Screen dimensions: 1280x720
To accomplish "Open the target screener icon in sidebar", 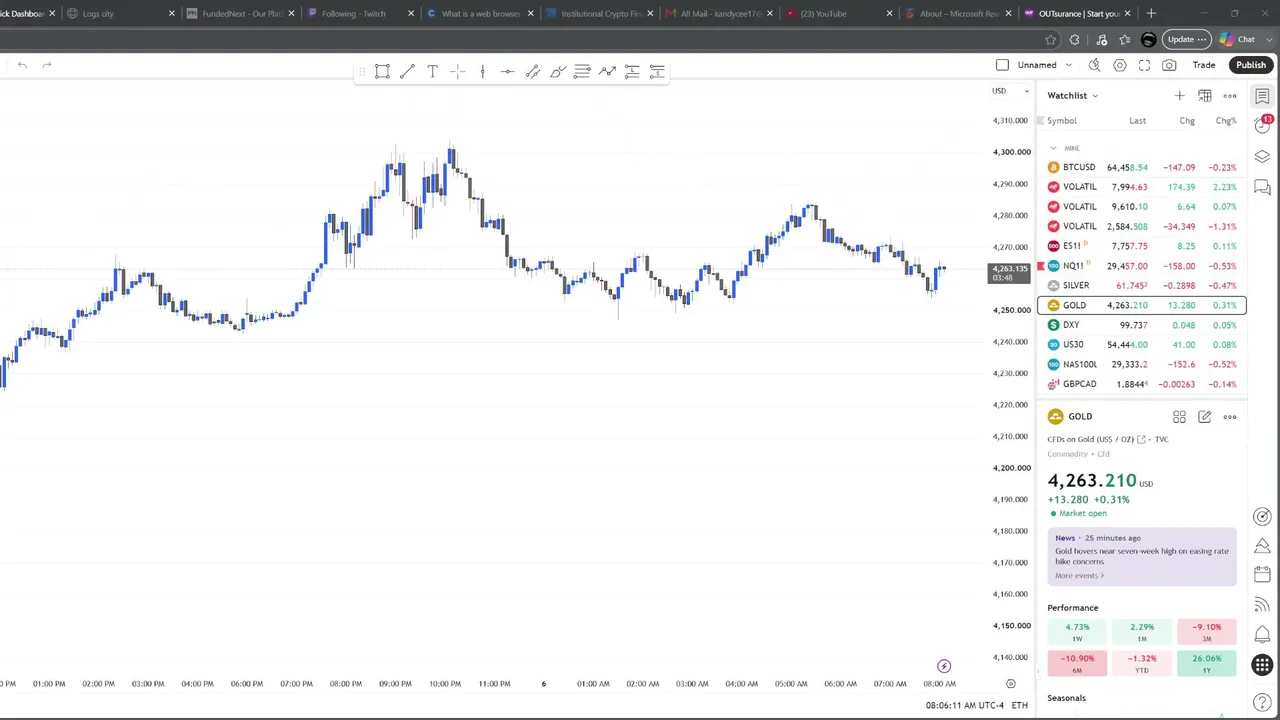I will coord(1262,516).
